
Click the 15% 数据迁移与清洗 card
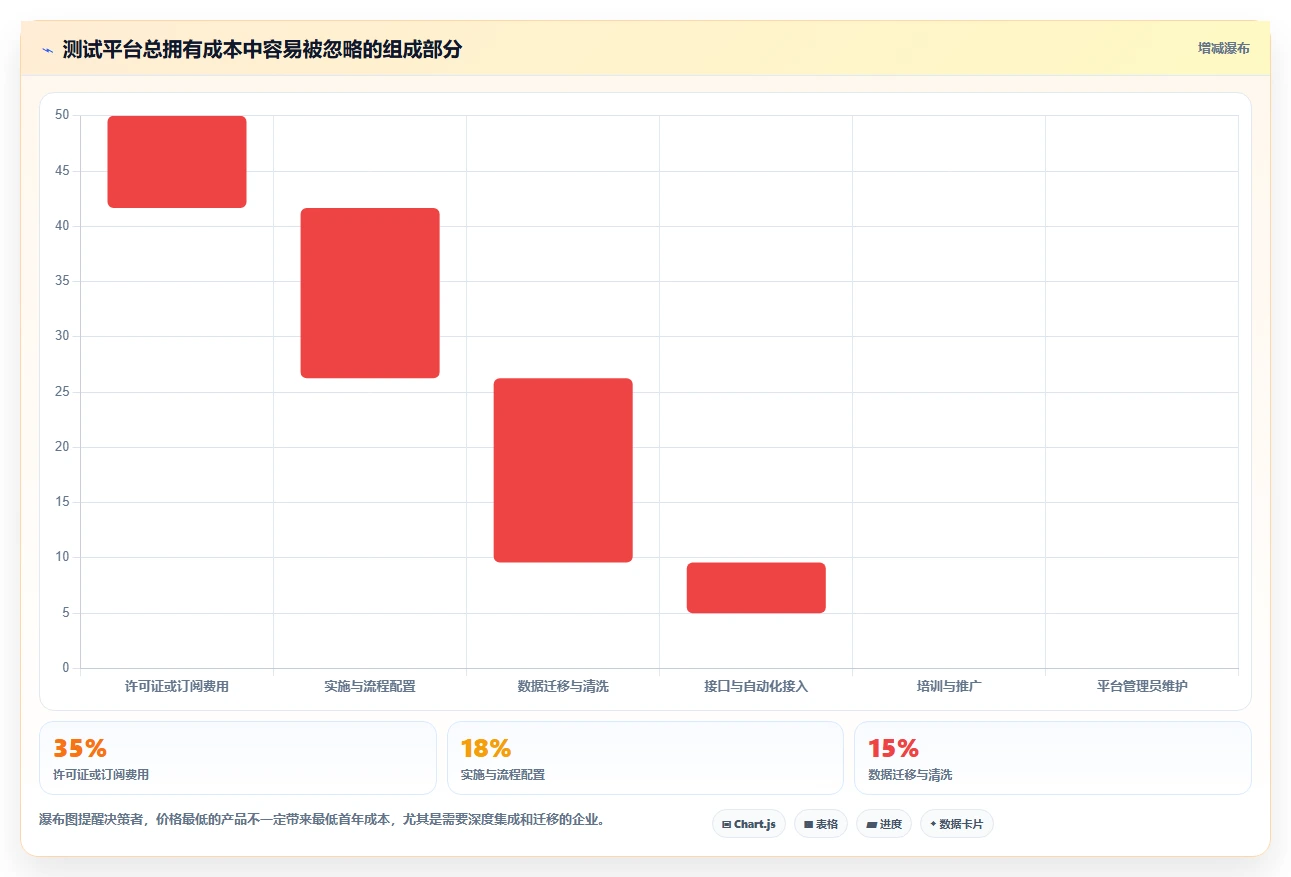1052,758
